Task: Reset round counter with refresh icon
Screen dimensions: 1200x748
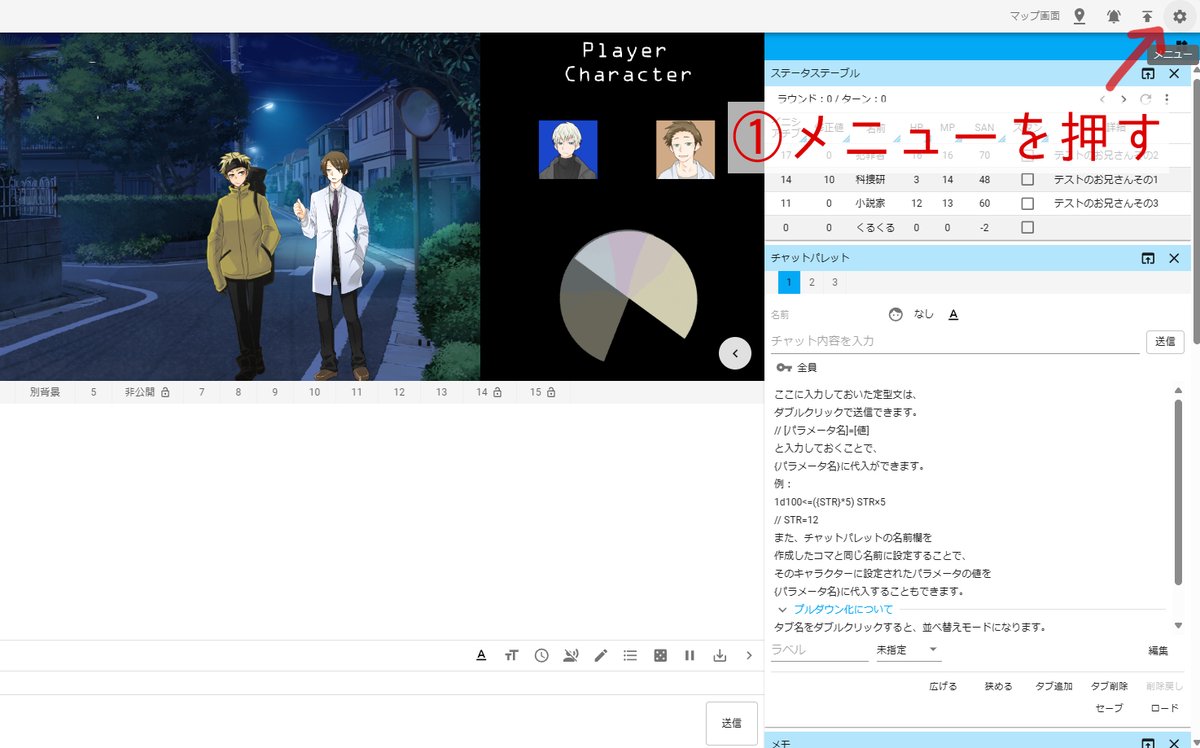Action: point(1146,99)
